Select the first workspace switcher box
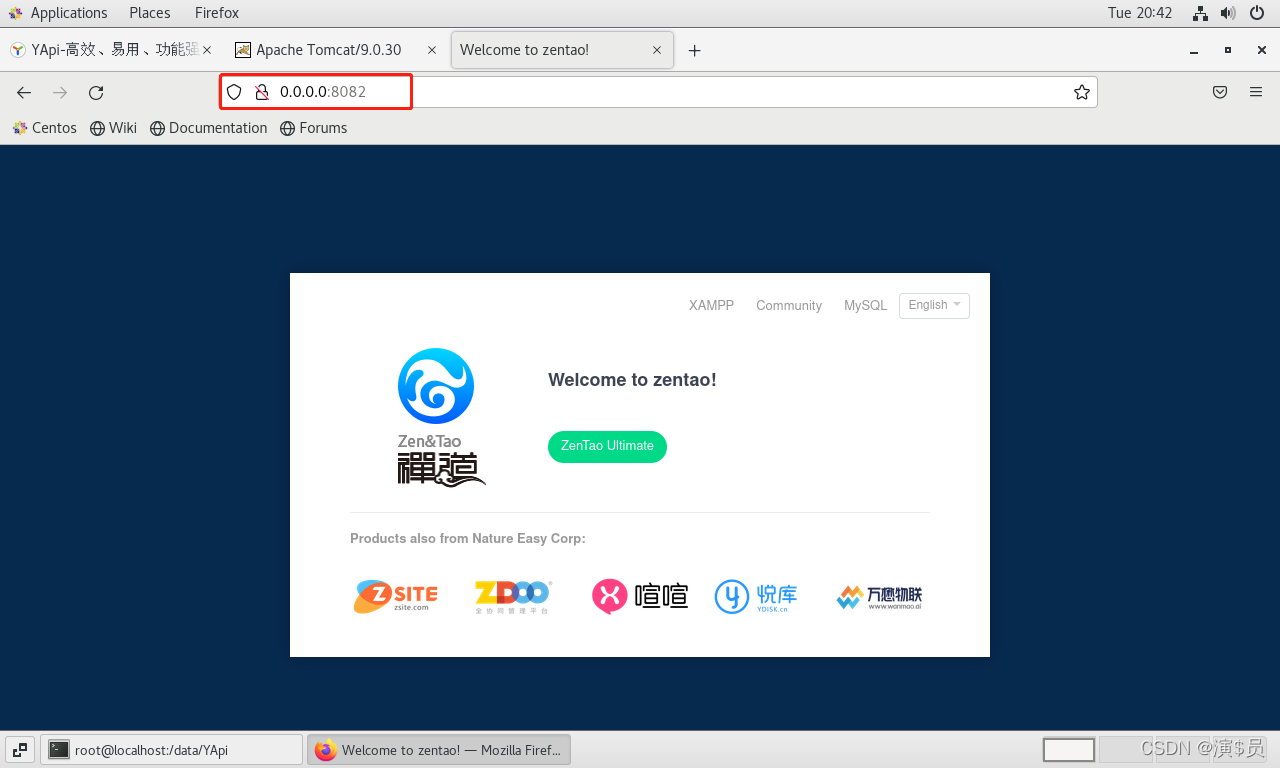Viewport: 1280px width, 768px height. tap(1069, 750)
